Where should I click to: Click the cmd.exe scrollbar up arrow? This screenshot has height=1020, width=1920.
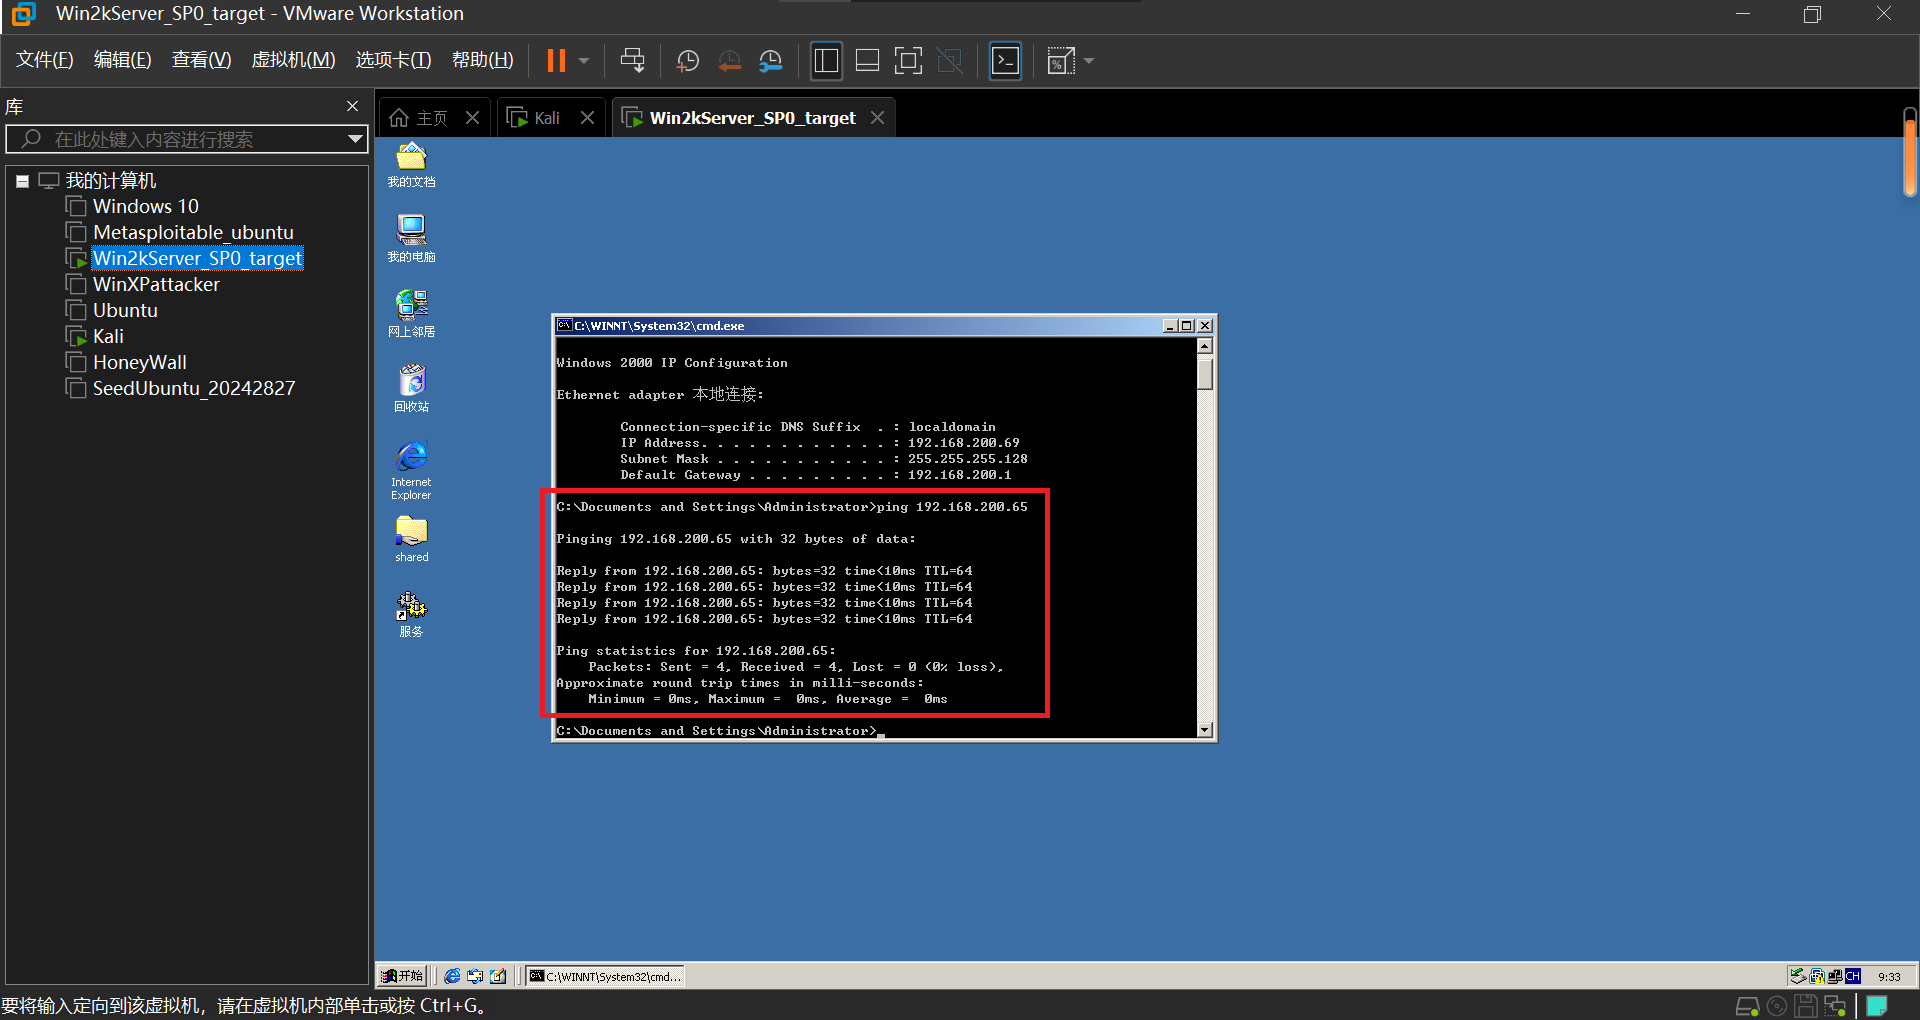click(1205, 346)
